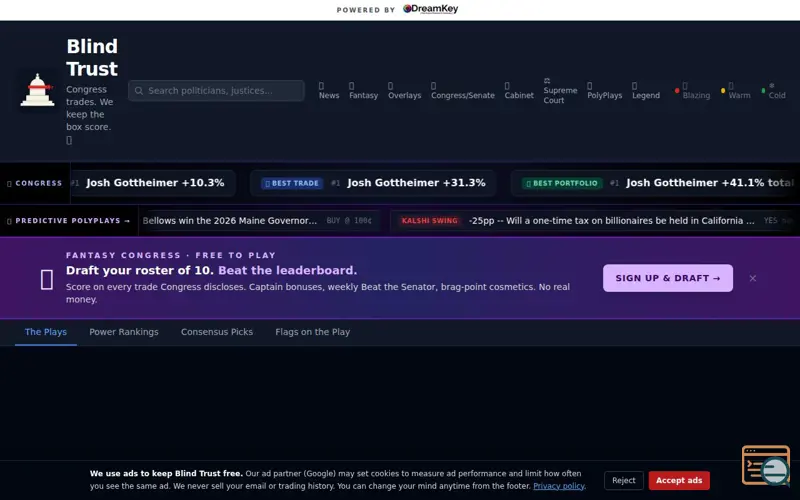The image size is (800, 500).
Task: Focus the politicians search field
Action: [x=216, y=91]
